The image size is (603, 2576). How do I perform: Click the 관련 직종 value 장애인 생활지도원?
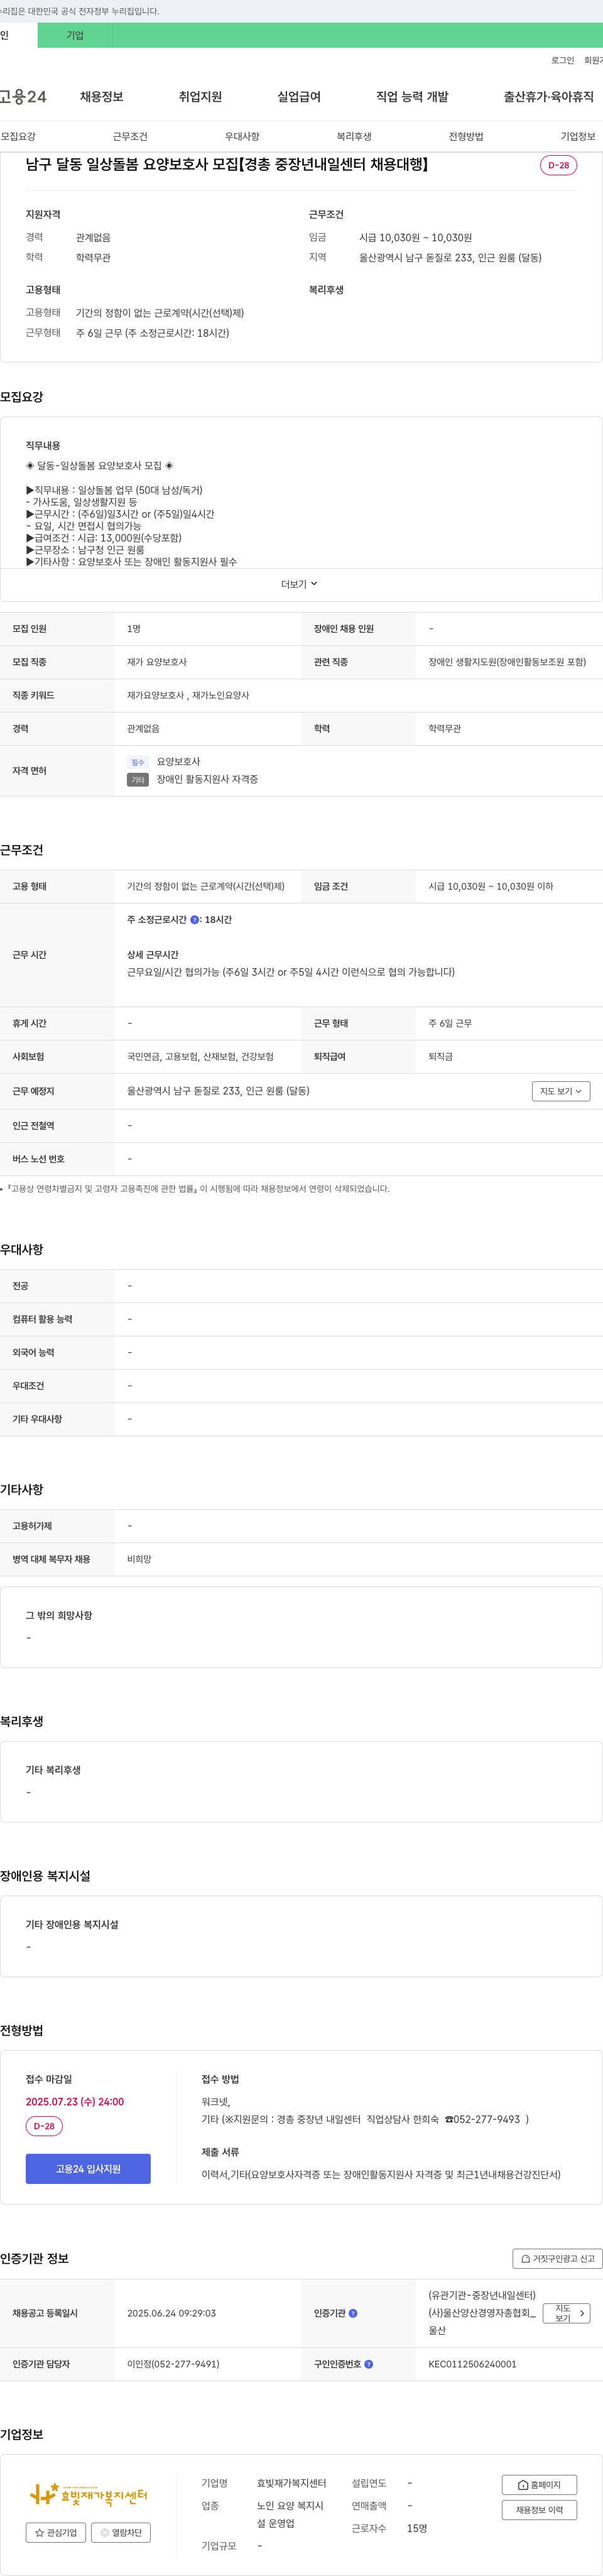click(507, 662)
